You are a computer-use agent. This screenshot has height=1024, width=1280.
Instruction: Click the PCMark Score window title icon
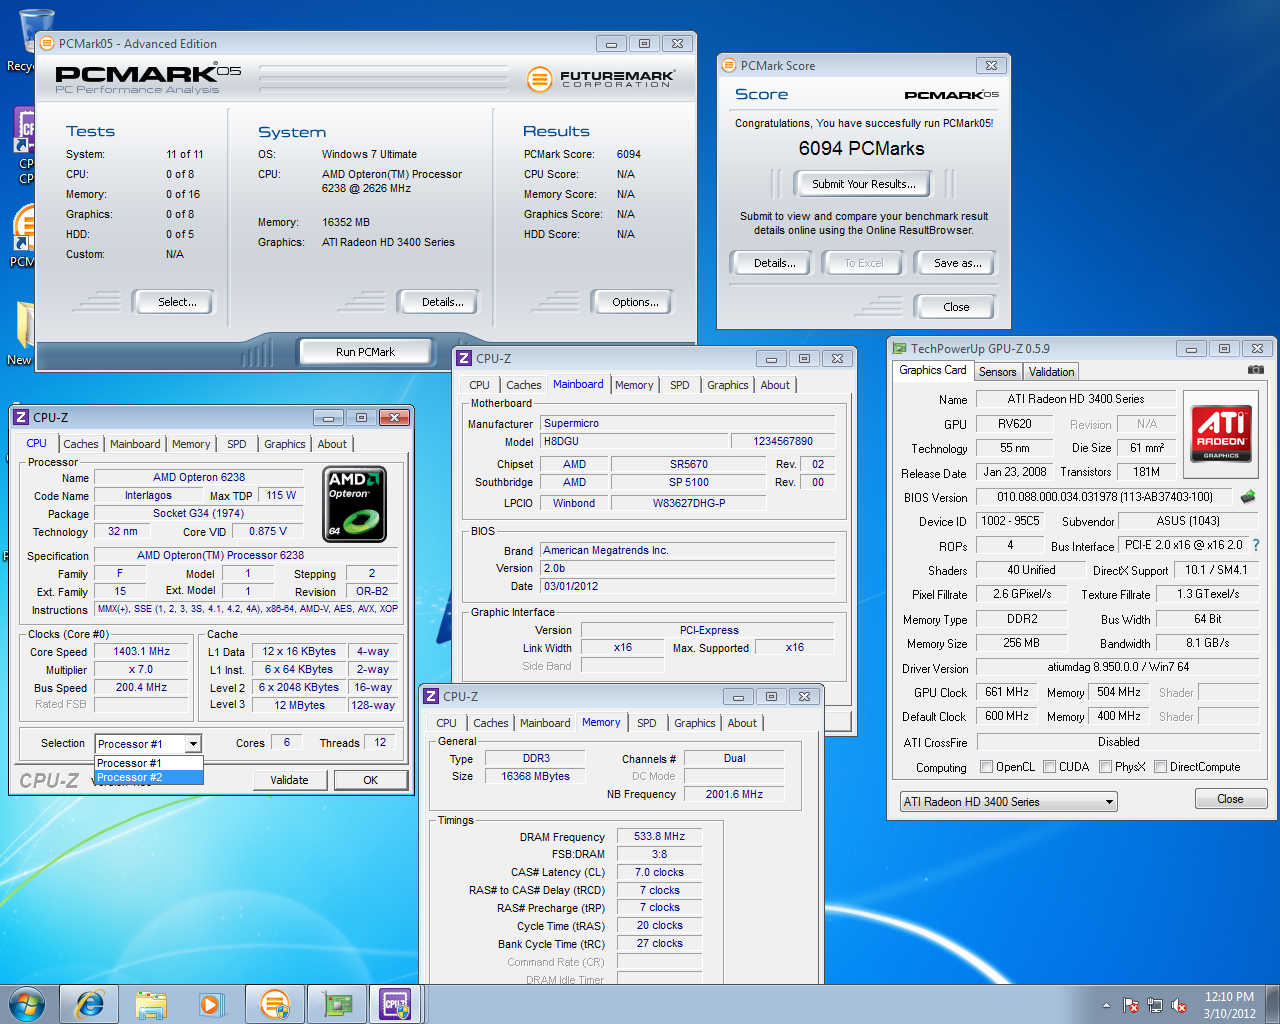point(729,65)
